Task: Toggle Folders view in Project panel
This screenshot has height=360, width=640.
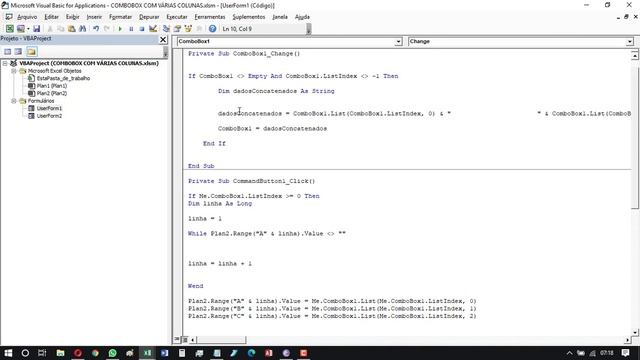Action: click(x=31, y=51)
